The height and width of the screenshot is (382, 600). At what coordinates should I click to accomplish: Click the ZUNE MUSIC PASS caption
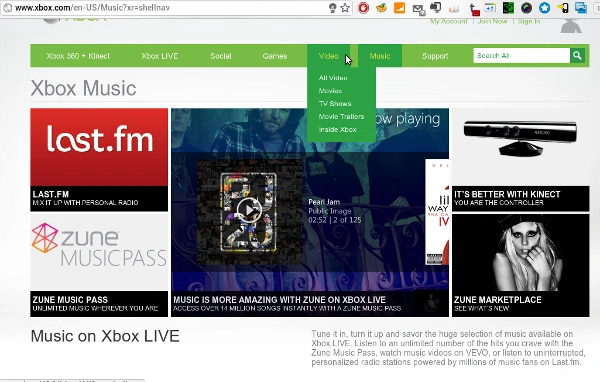pos(99,304)
